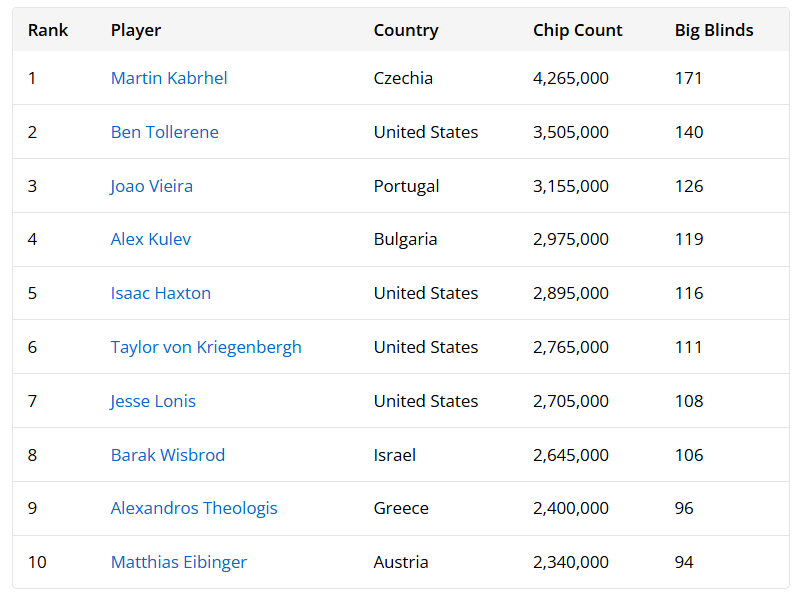800x594 pixels.
Task: Select the Portugal country cell
Action: click(x=406, y=186)
